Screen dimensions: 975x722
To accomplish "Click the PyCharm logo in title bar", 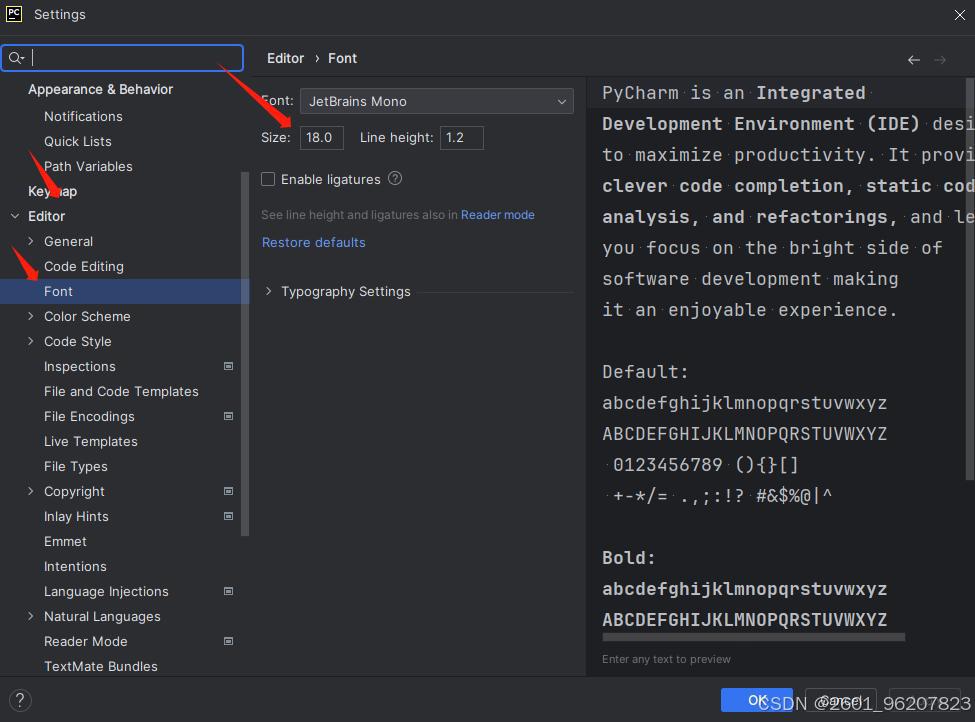I will [x=14, y=14].
